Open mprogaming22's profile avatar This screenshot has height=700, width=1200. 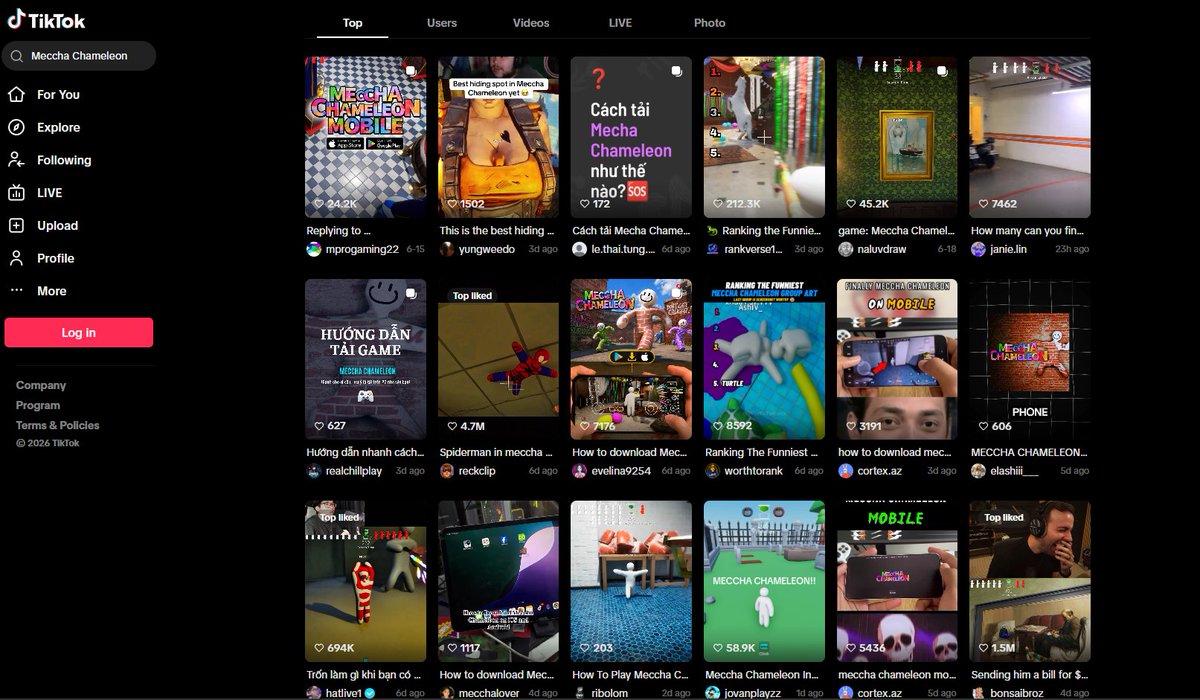(x=314, y=249)
